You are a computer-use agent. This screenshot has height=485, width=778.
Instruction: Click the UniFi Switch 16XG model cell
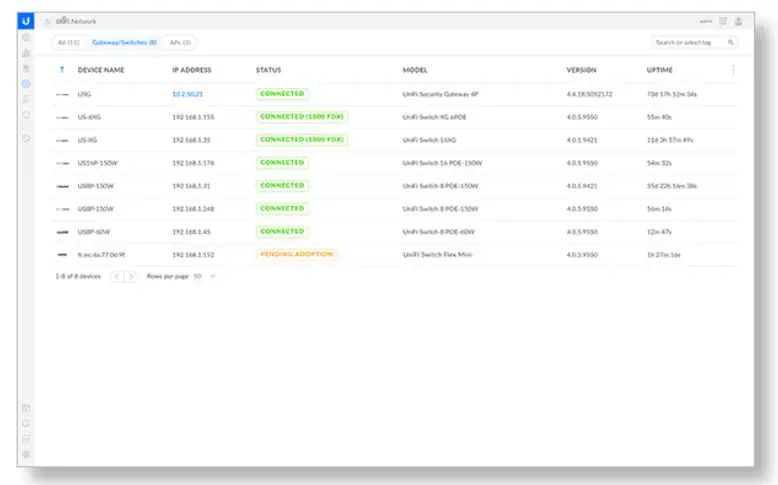(429, 140)
